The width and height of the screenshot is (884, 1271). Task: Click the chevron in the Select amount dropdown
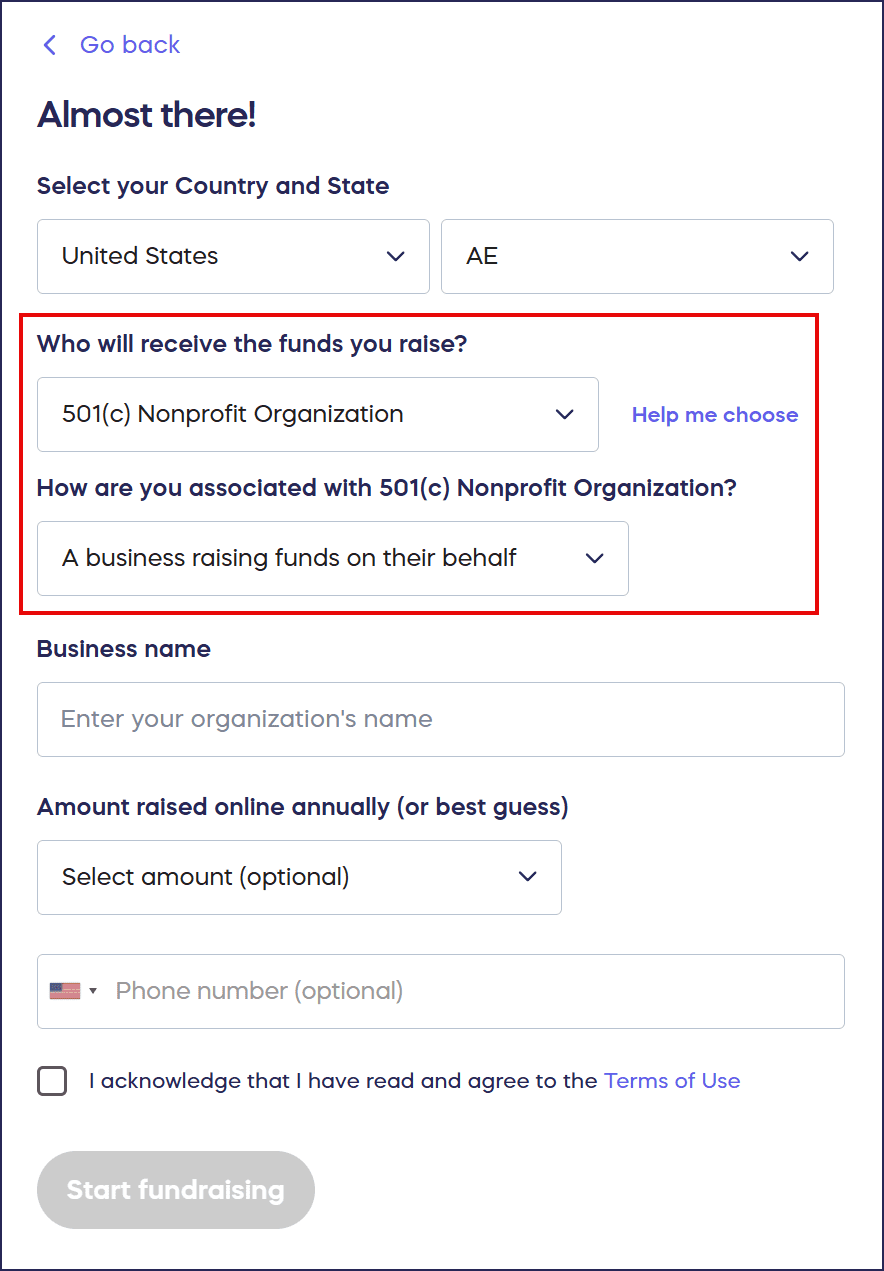point(528,878)
